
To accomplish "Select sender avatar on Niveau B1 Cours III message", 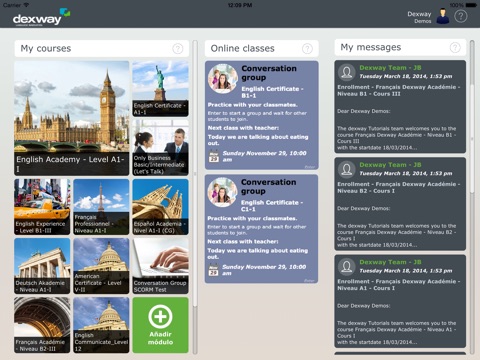I will [347, 72].
